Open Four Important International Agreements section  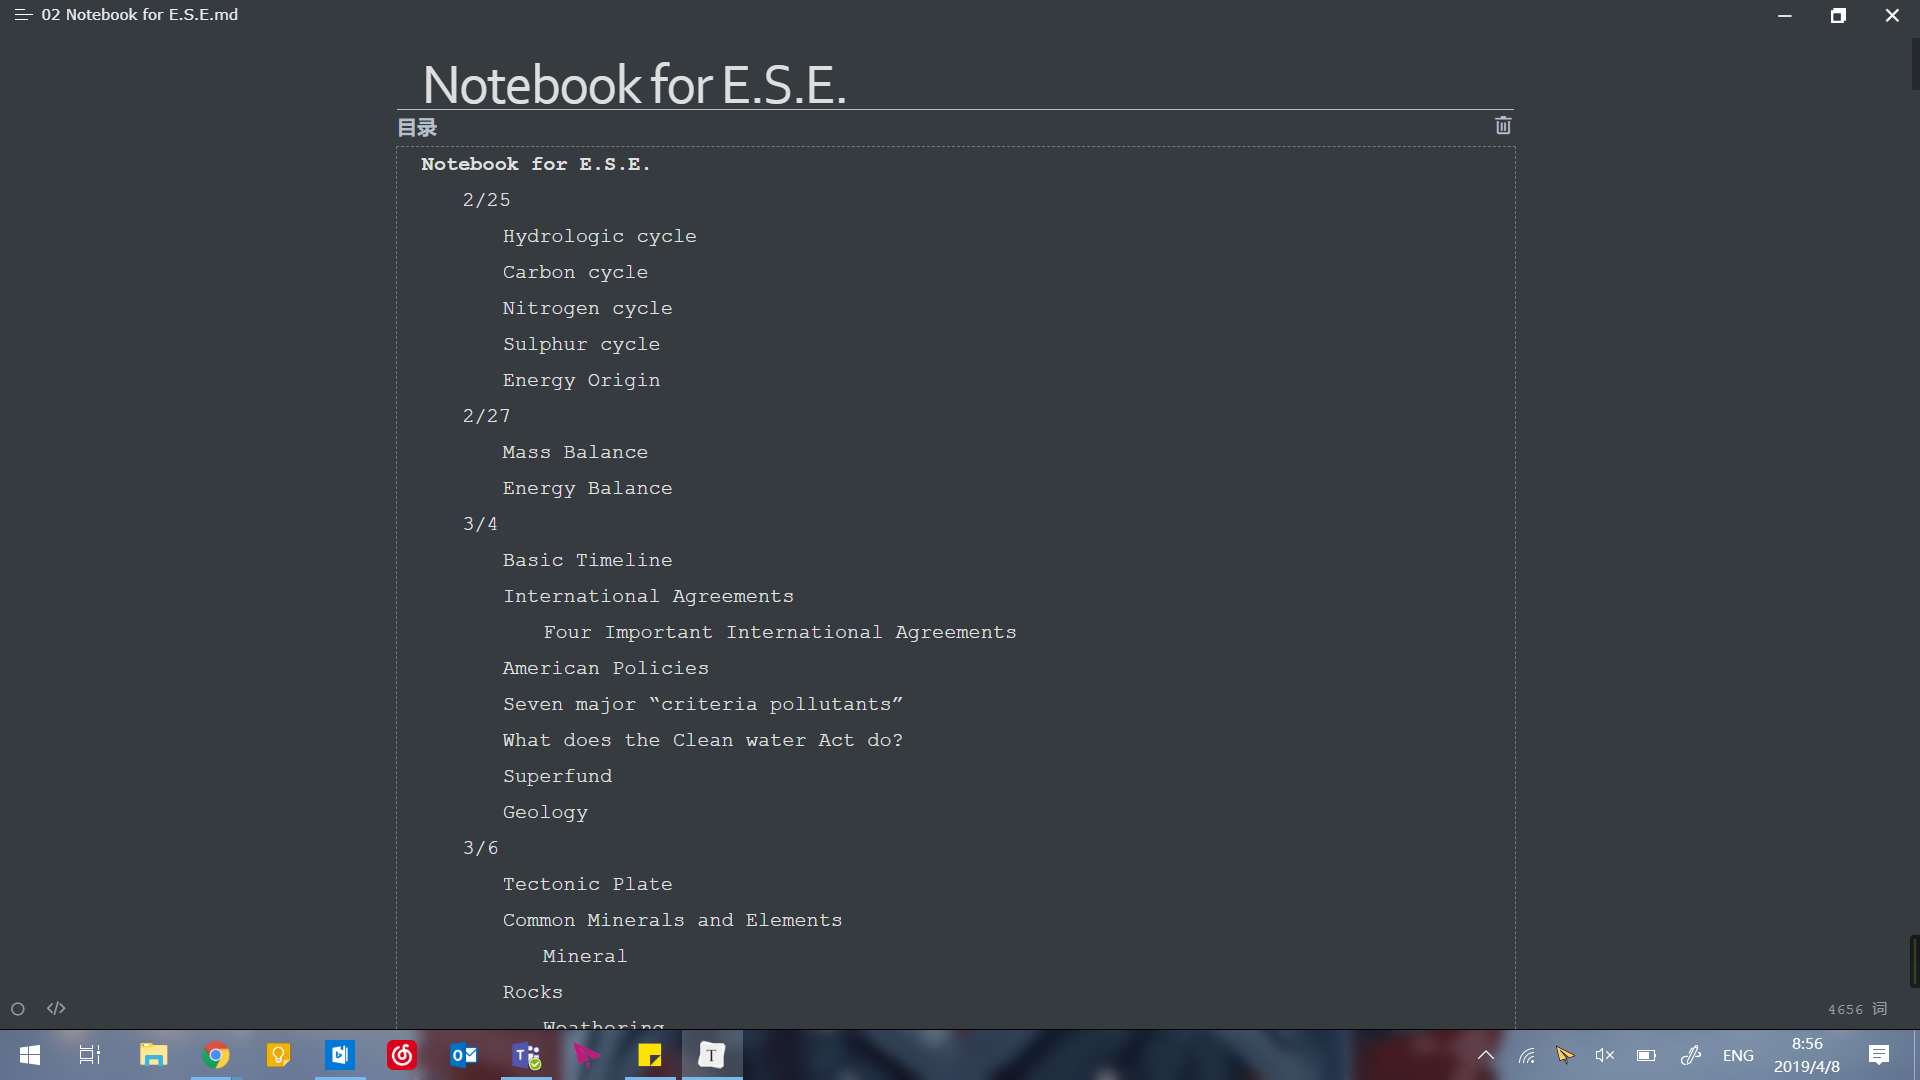(x=779, y=632)
